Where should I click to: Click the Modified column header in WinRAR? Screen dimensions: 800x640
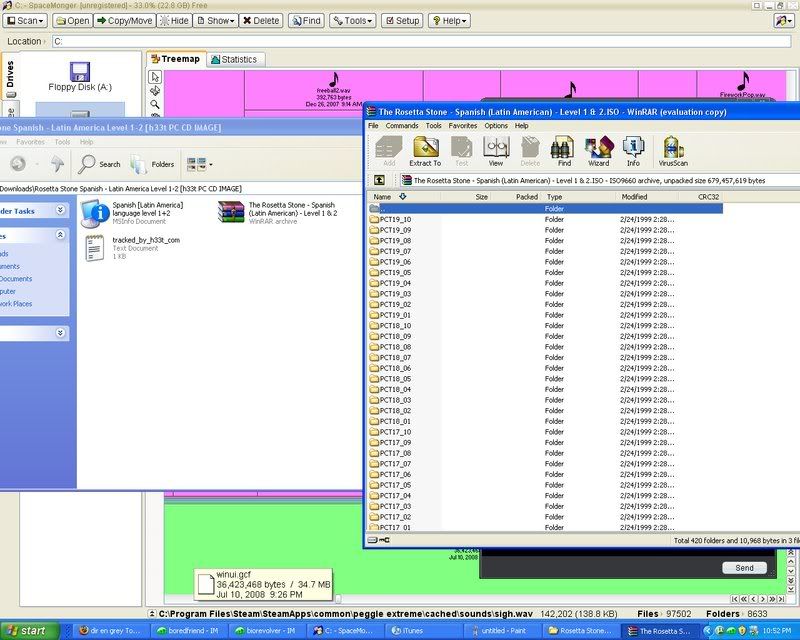[x=647, y=196]
